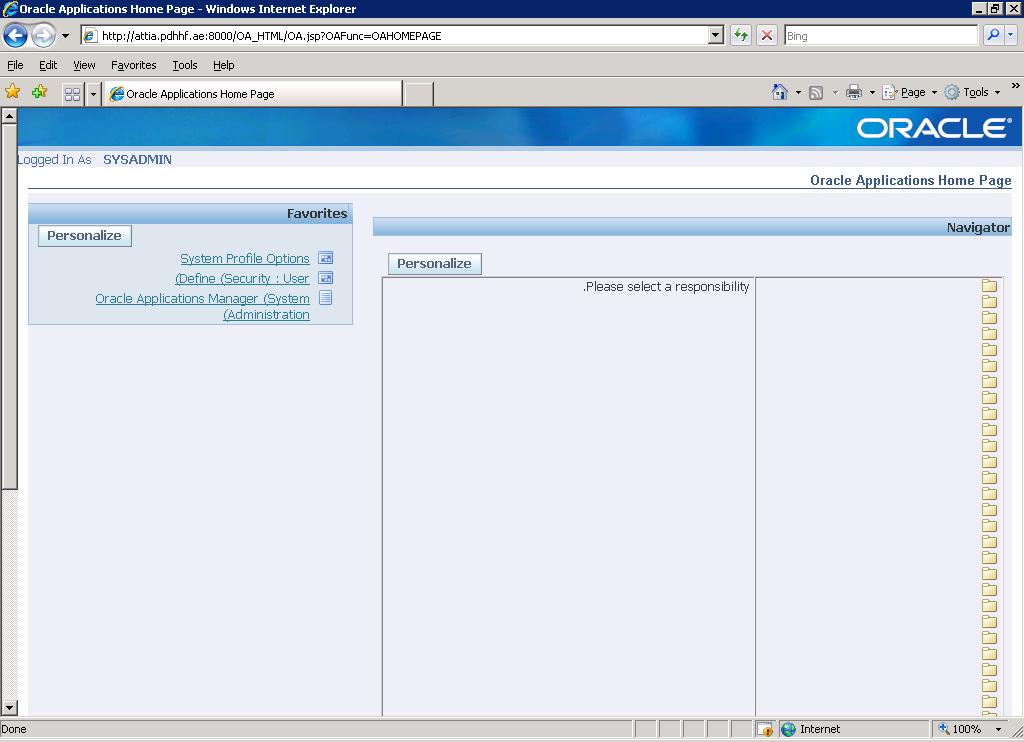The width and height of the screenshot is (1024, 742).
Task: Click the Quick Tabs grid icon
Action: (72, 93)
